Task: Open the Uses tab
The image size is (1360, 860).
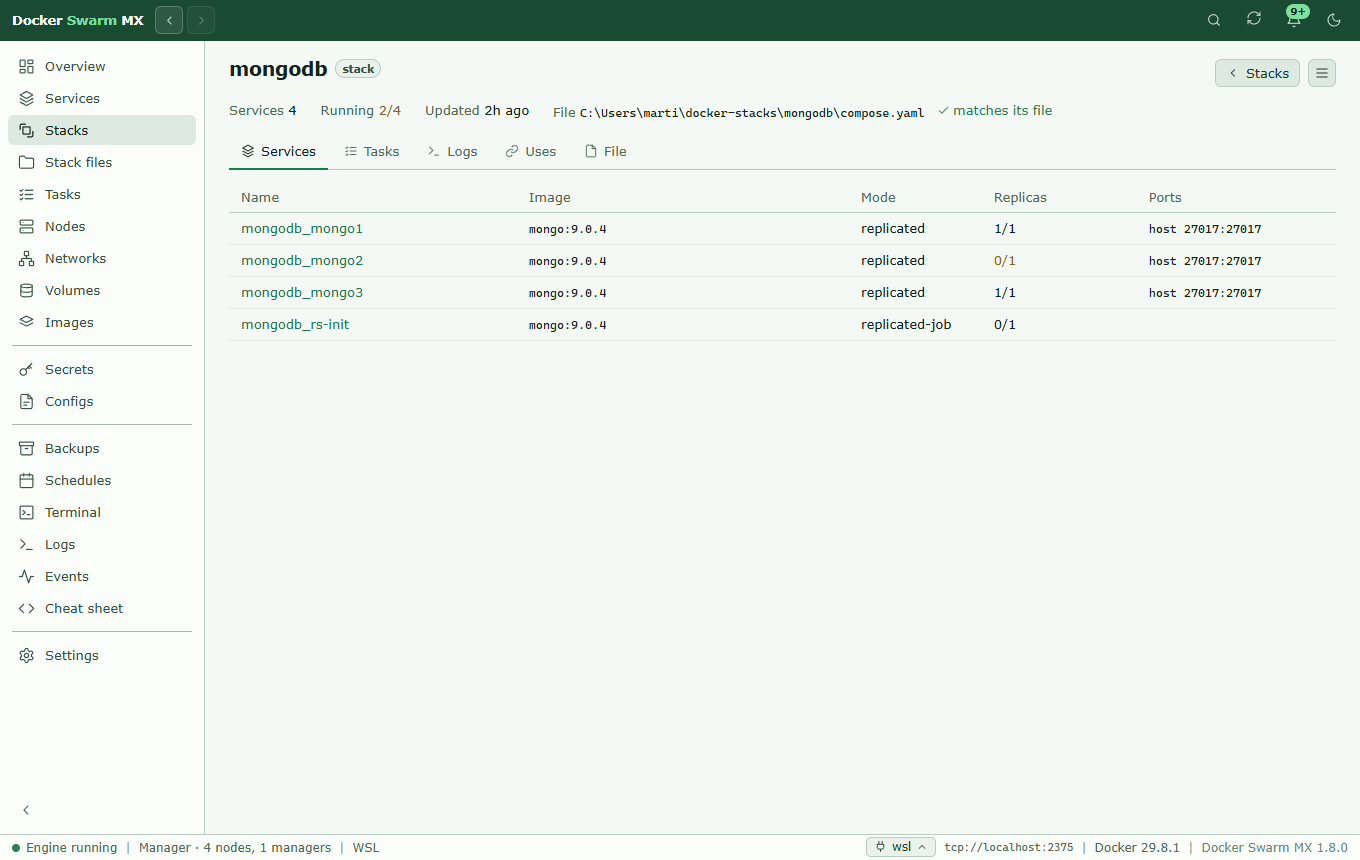Action: coord(531,151)
